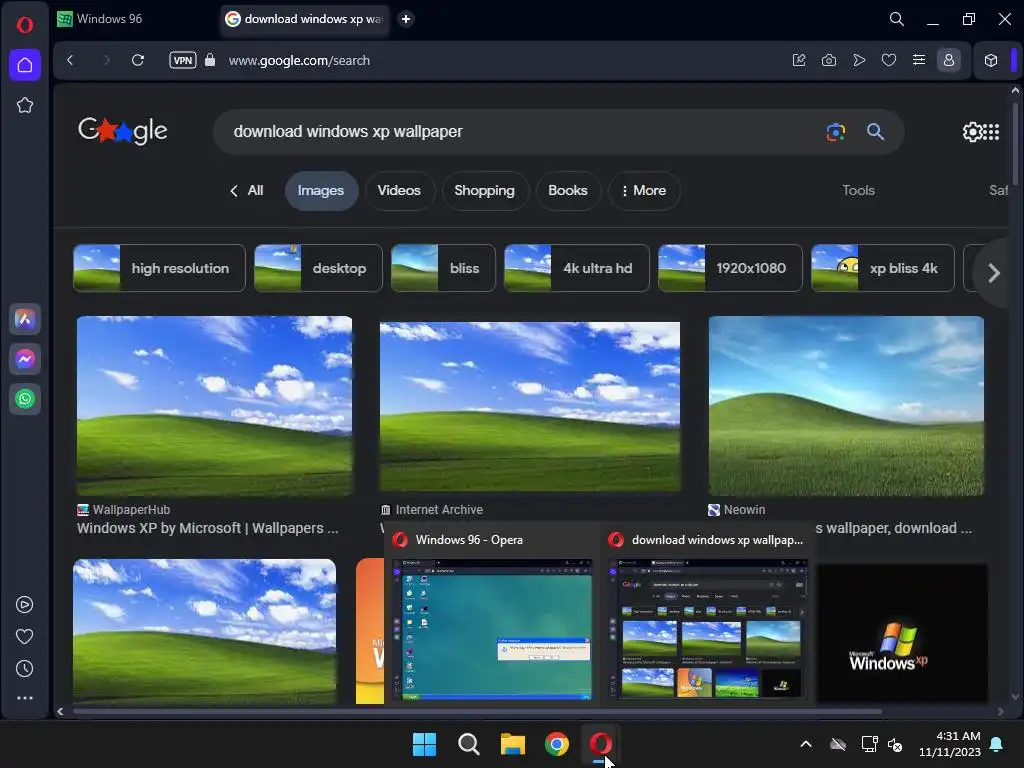
Task: Open the Google apps grid
Action: tap(991, 132)
